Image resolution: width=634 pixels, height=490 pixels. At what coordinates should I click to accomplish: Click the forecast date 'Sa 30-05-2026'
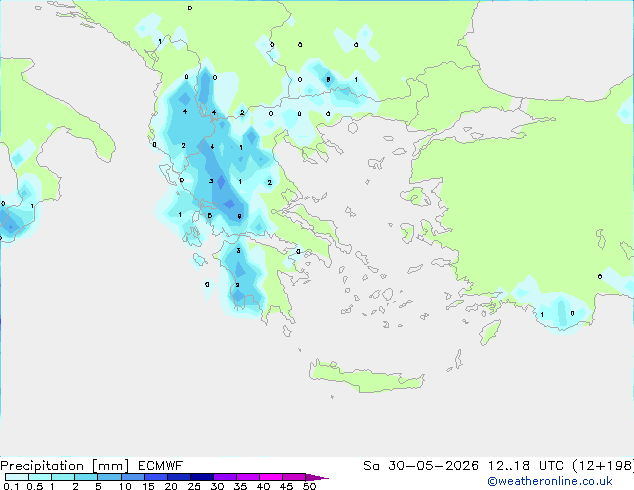[421, 466]
